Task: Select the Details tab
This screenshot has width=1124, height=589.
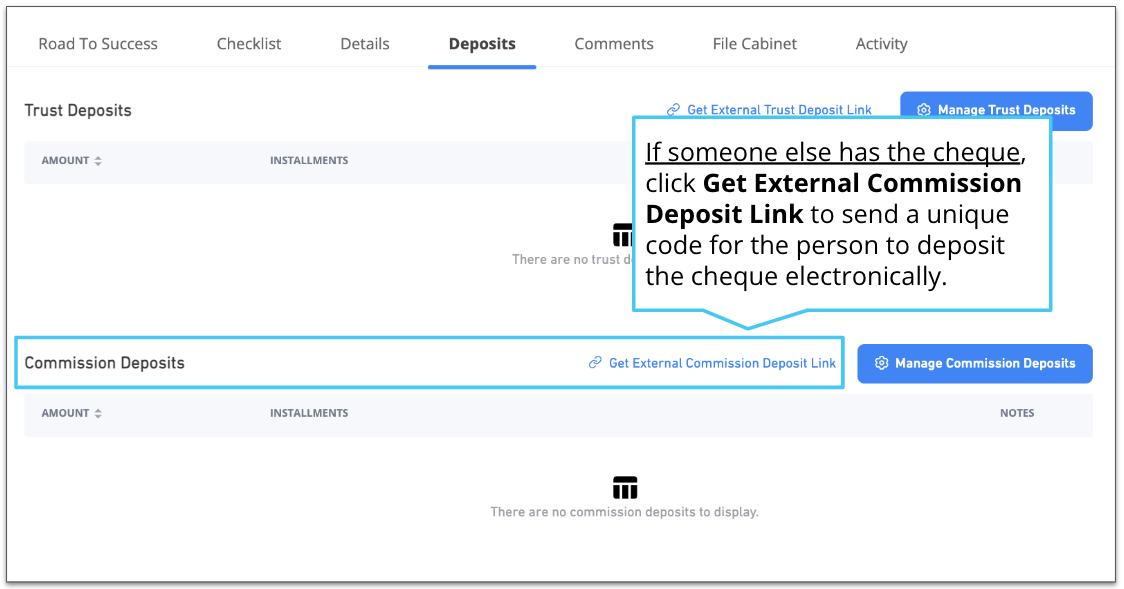Action: [364, 43]
